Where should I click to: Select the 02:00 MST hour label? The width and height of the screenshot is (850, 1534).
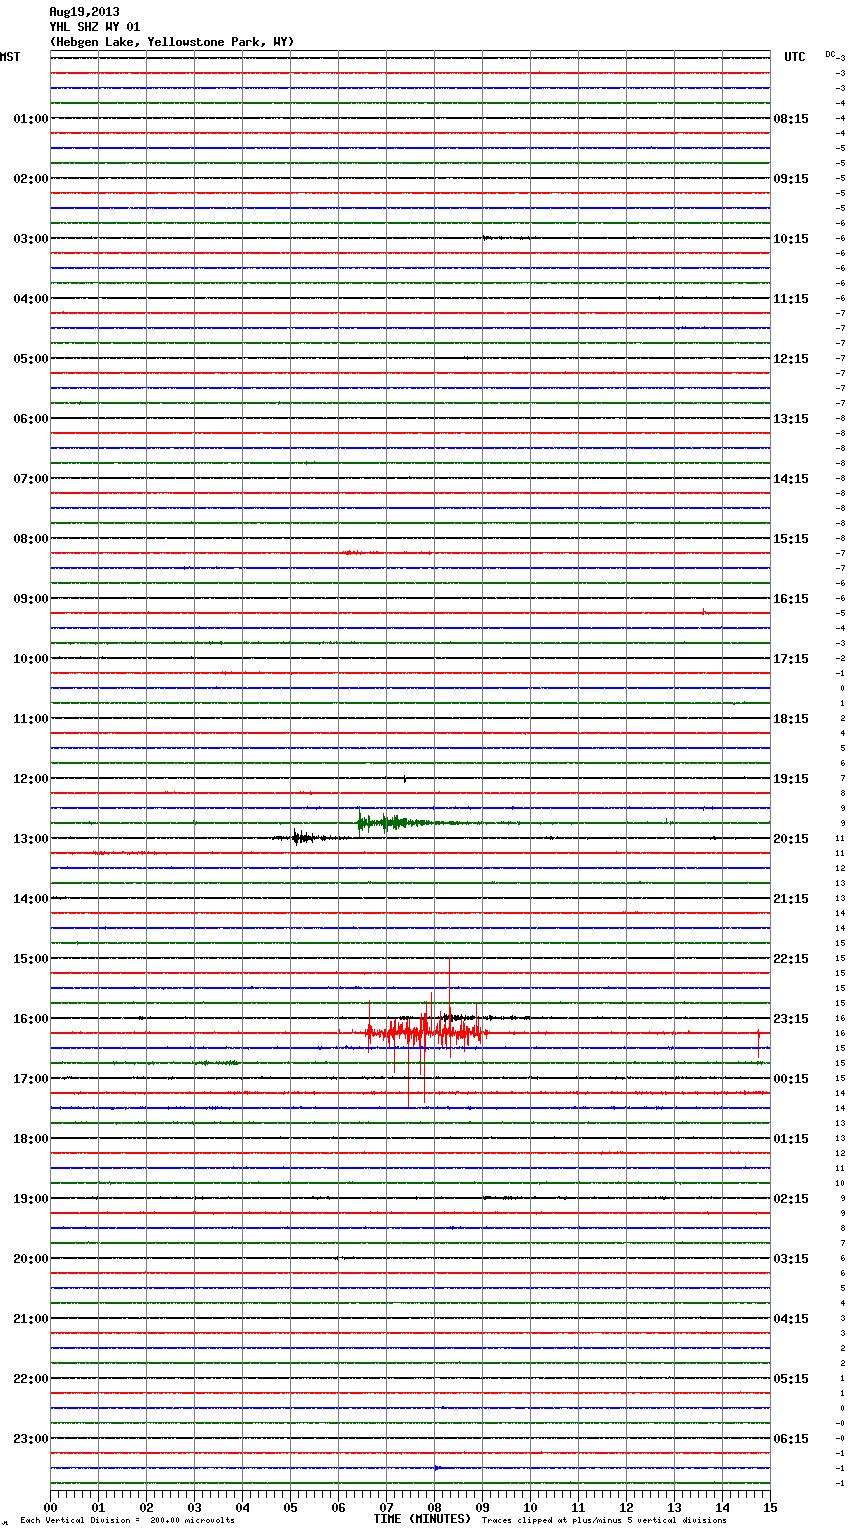(31, 179)
